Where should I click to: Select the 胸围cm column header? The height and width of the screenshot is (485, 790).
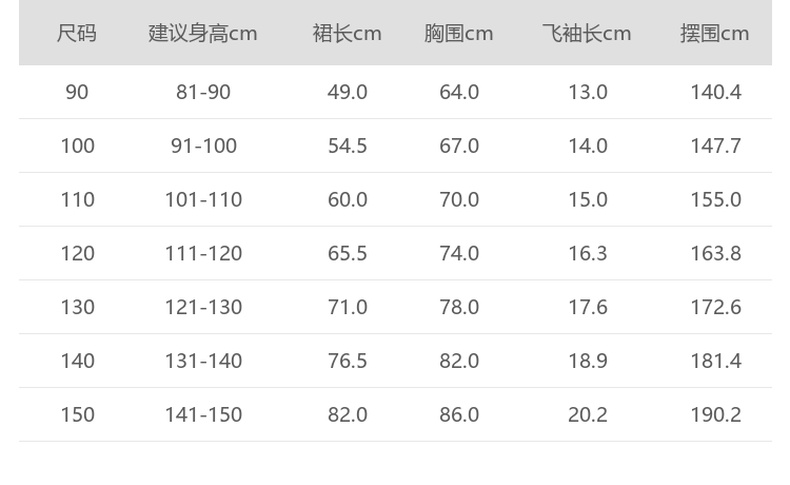[459, 33]
